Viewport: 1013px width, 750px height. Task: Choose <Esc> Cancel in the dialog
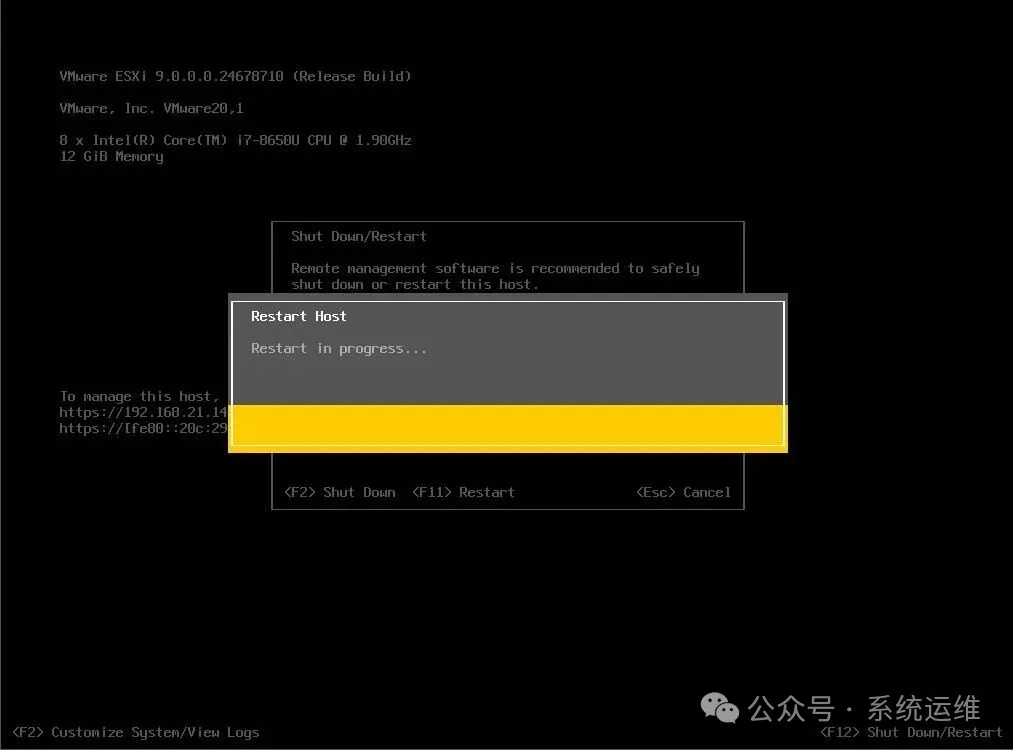[684, 492]
